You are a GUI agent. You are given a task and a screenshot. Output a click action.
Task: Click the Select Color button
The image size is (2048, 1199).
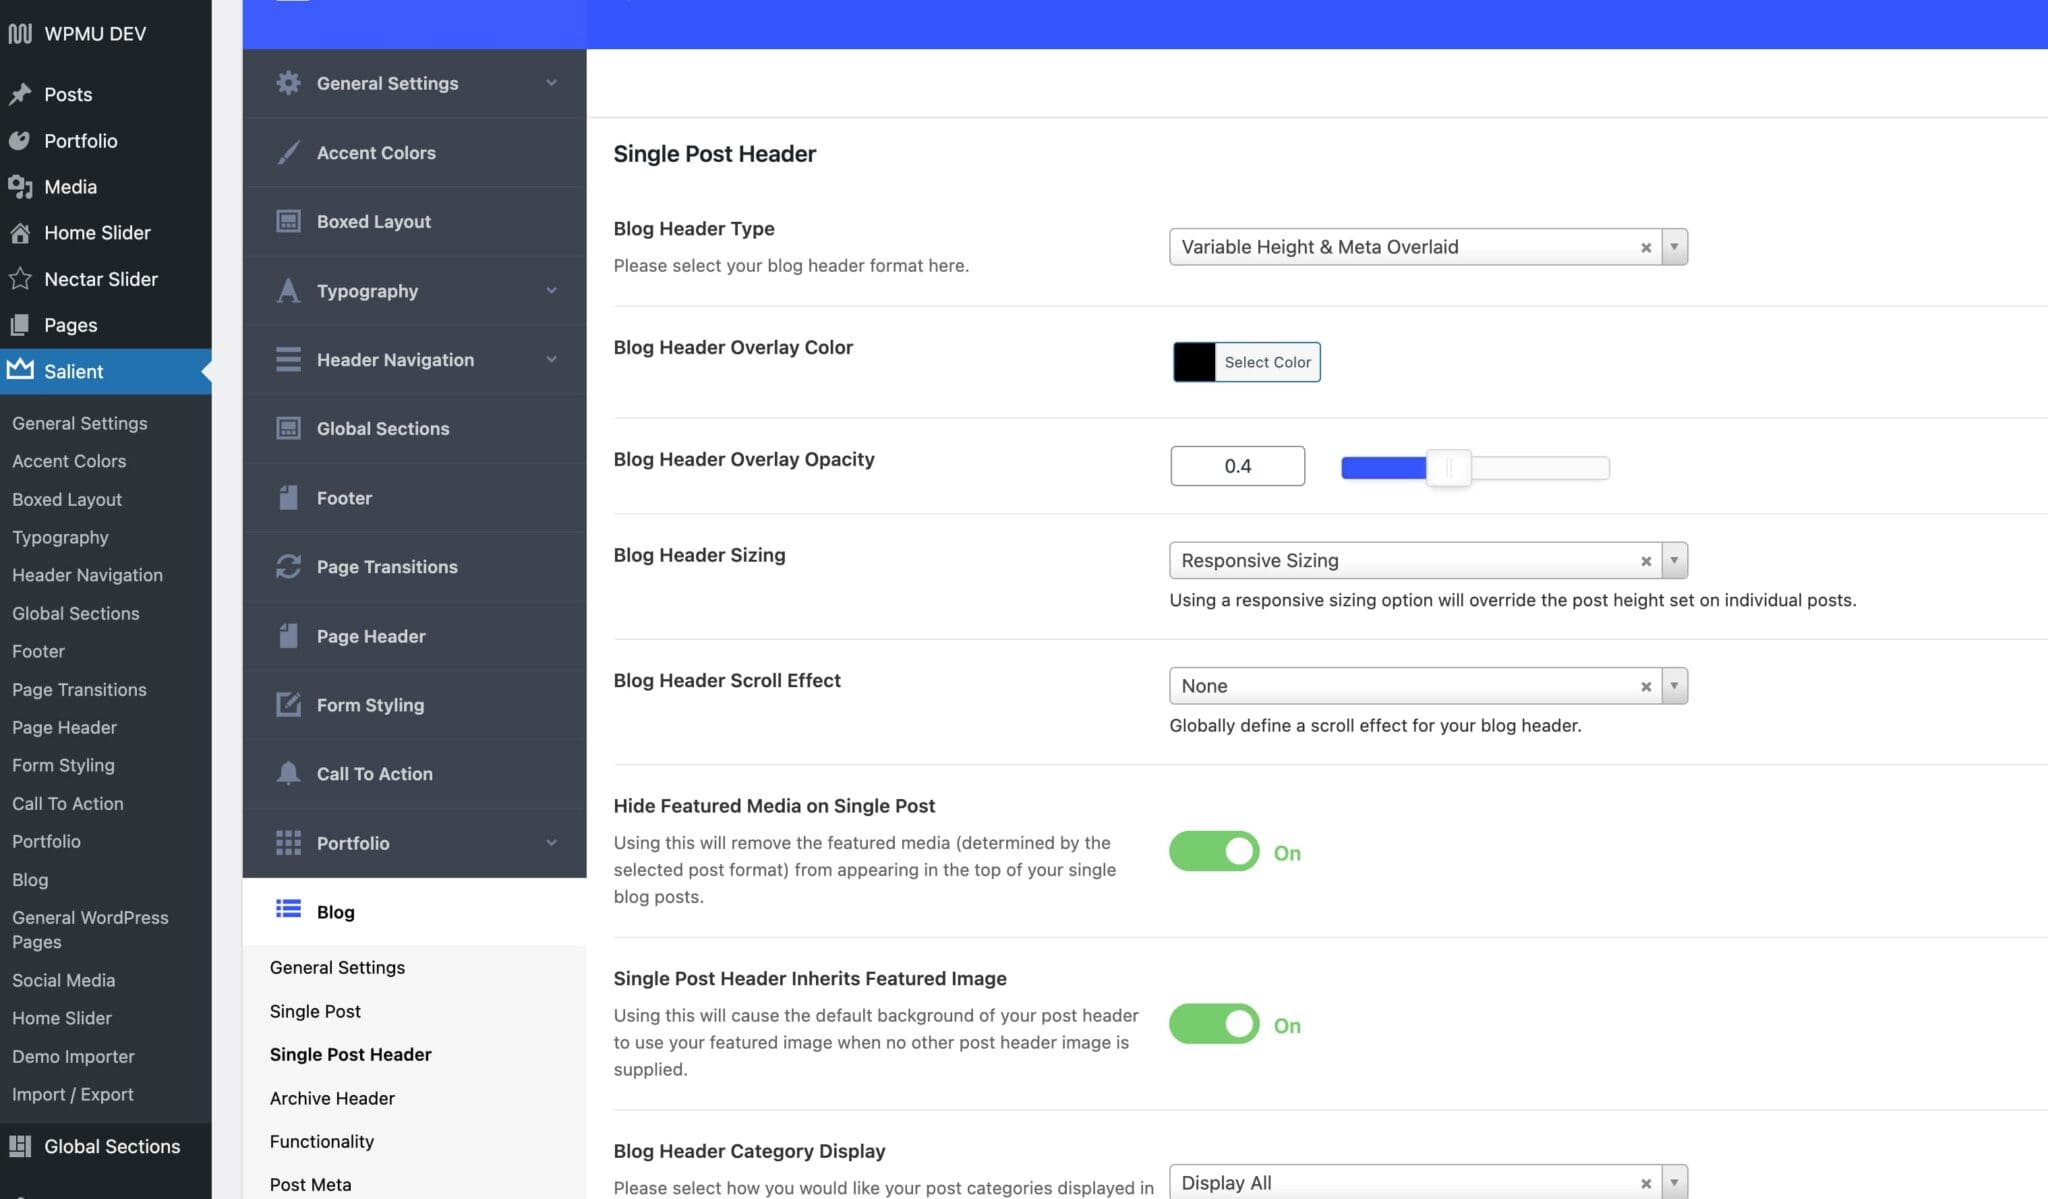click(1266, 362)
